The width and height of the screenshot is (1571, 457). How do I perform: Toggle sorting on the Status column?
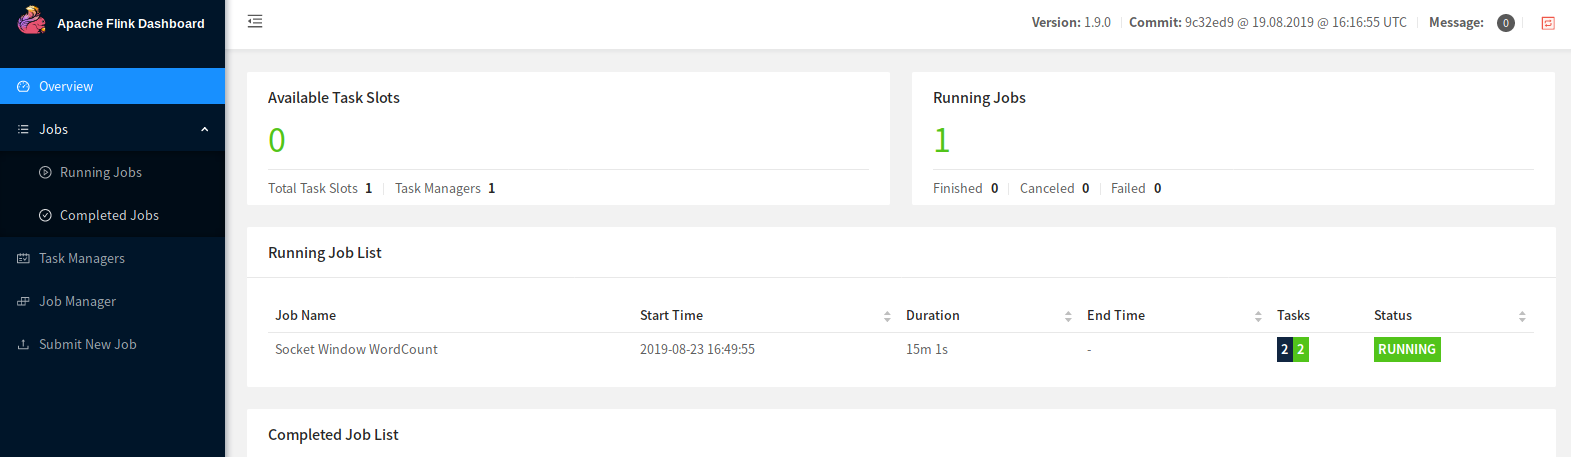click(1522, 316)
